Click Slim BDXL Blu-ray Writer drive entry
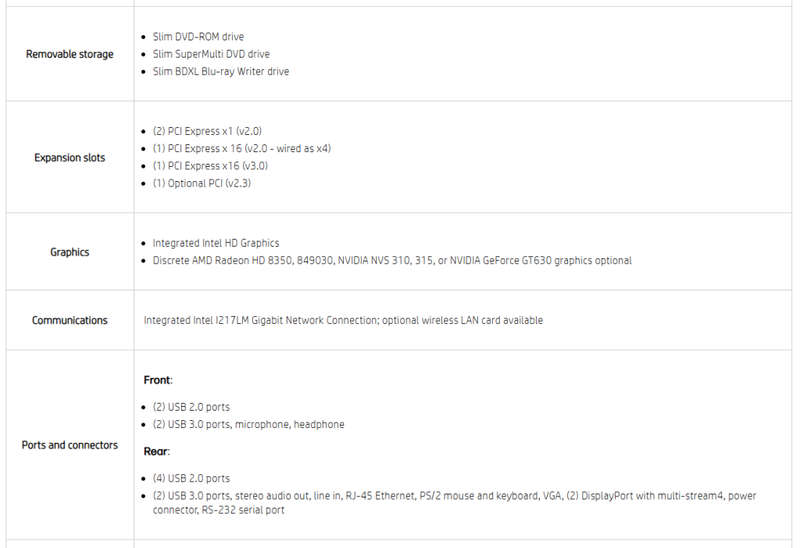Image resolution: width=800 pixels, height=548 pixels. [x=221, y=71]
